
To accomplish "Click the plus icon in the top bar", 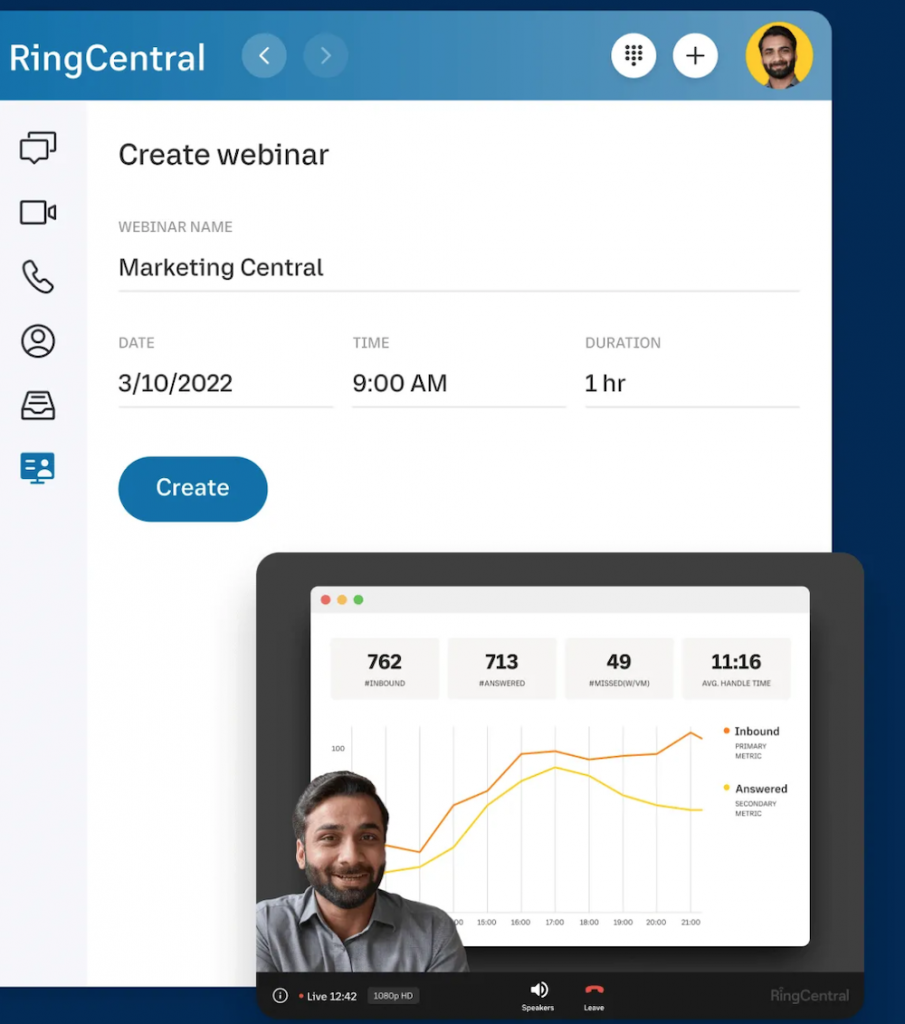I will point(695,55).
